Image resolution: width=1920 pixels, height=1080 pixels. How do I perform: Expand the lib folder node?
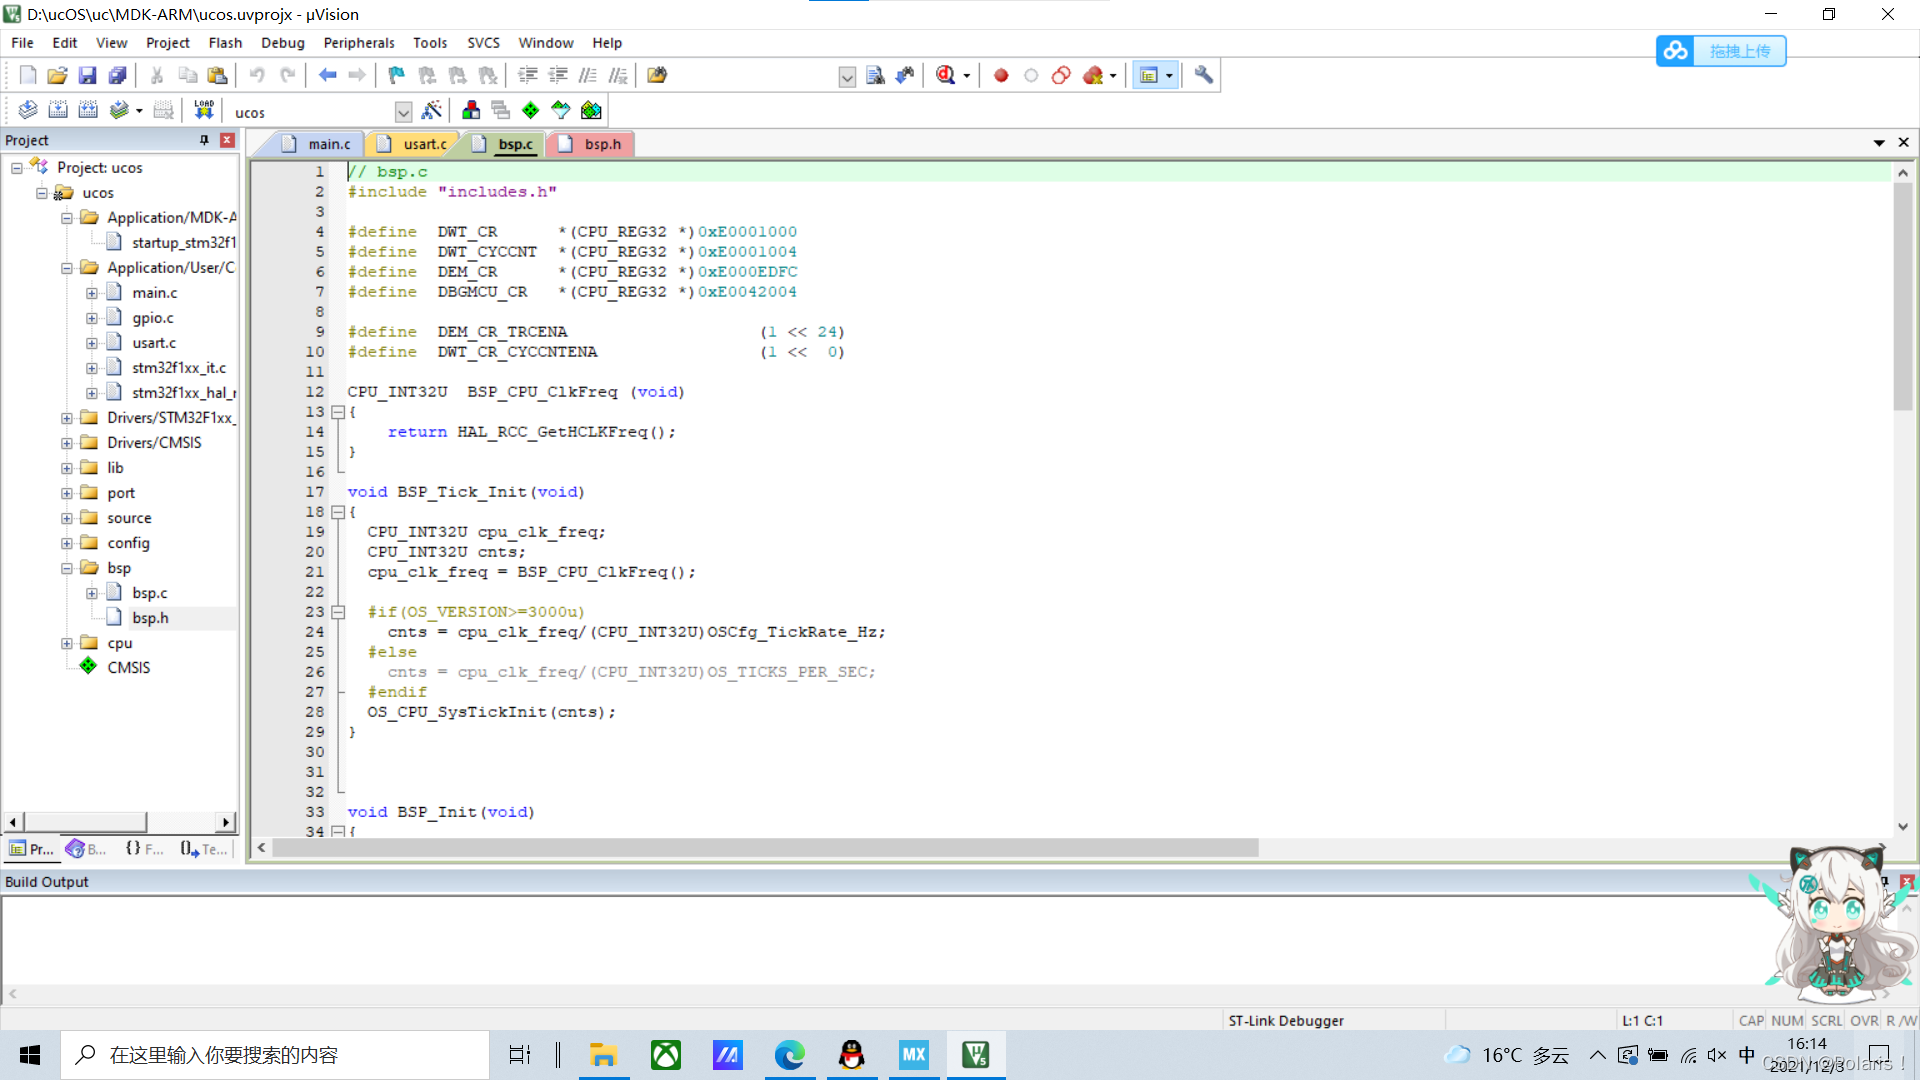click(x=67, y=468)
